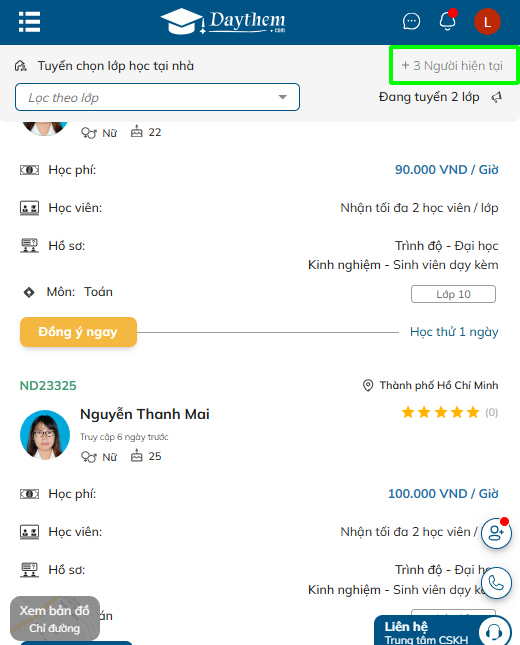520x645 pixels.
Task: Open tutor code ND23325
Action: coord(48,385)
